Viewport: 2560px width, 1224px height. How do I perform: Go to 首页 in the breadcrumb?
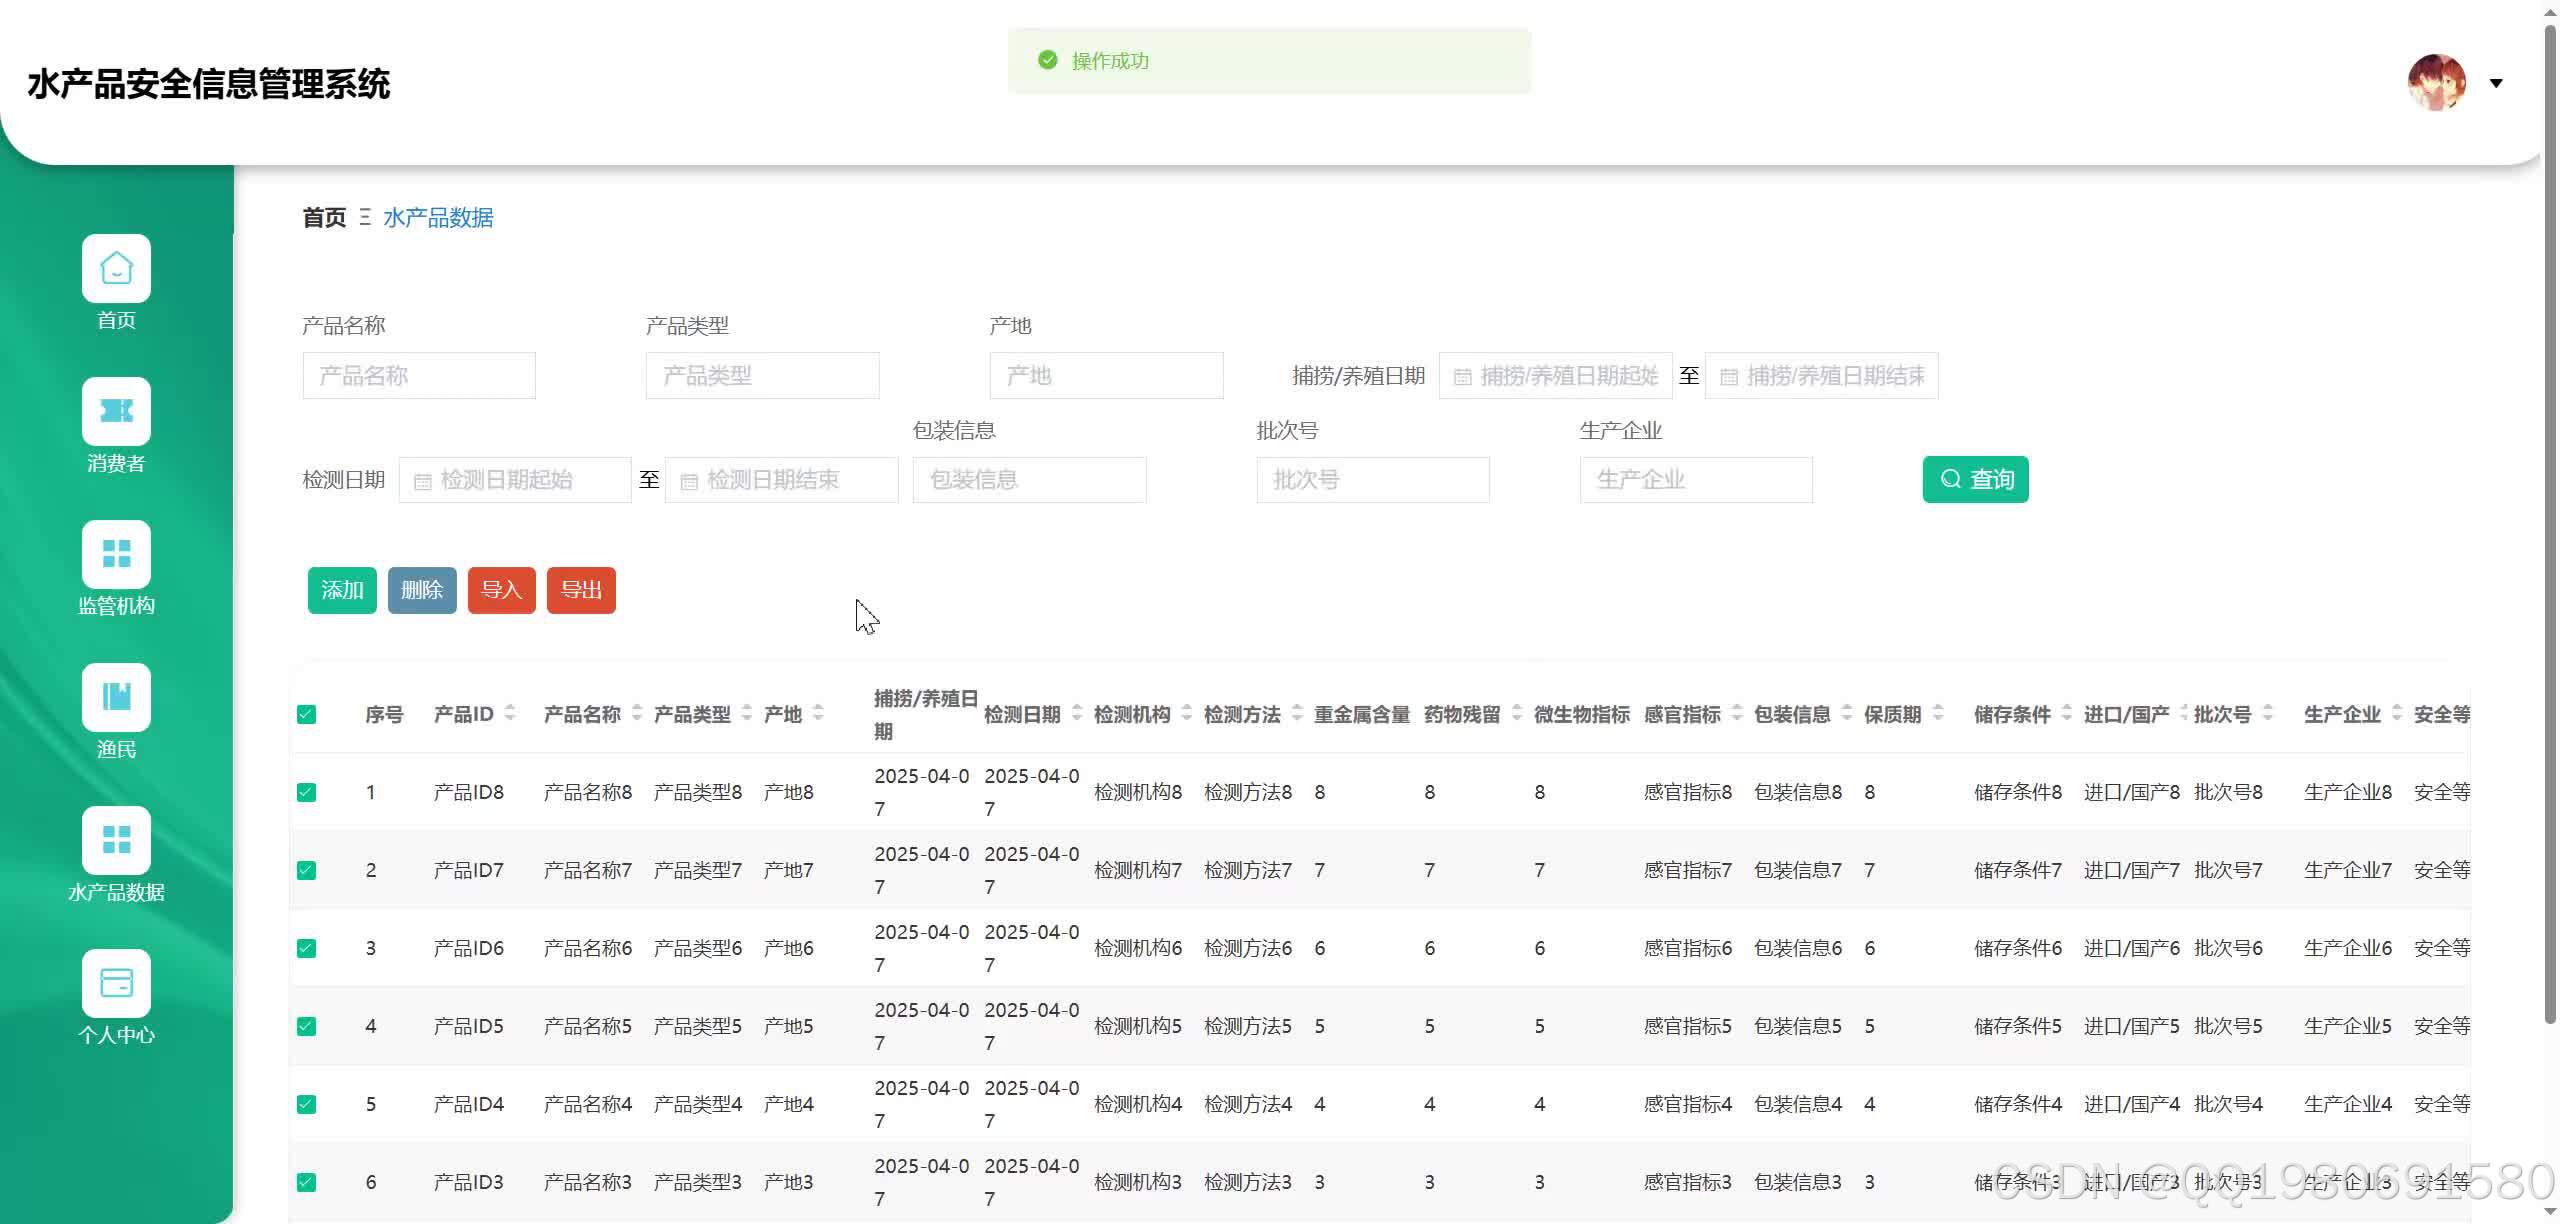[324, 218]
